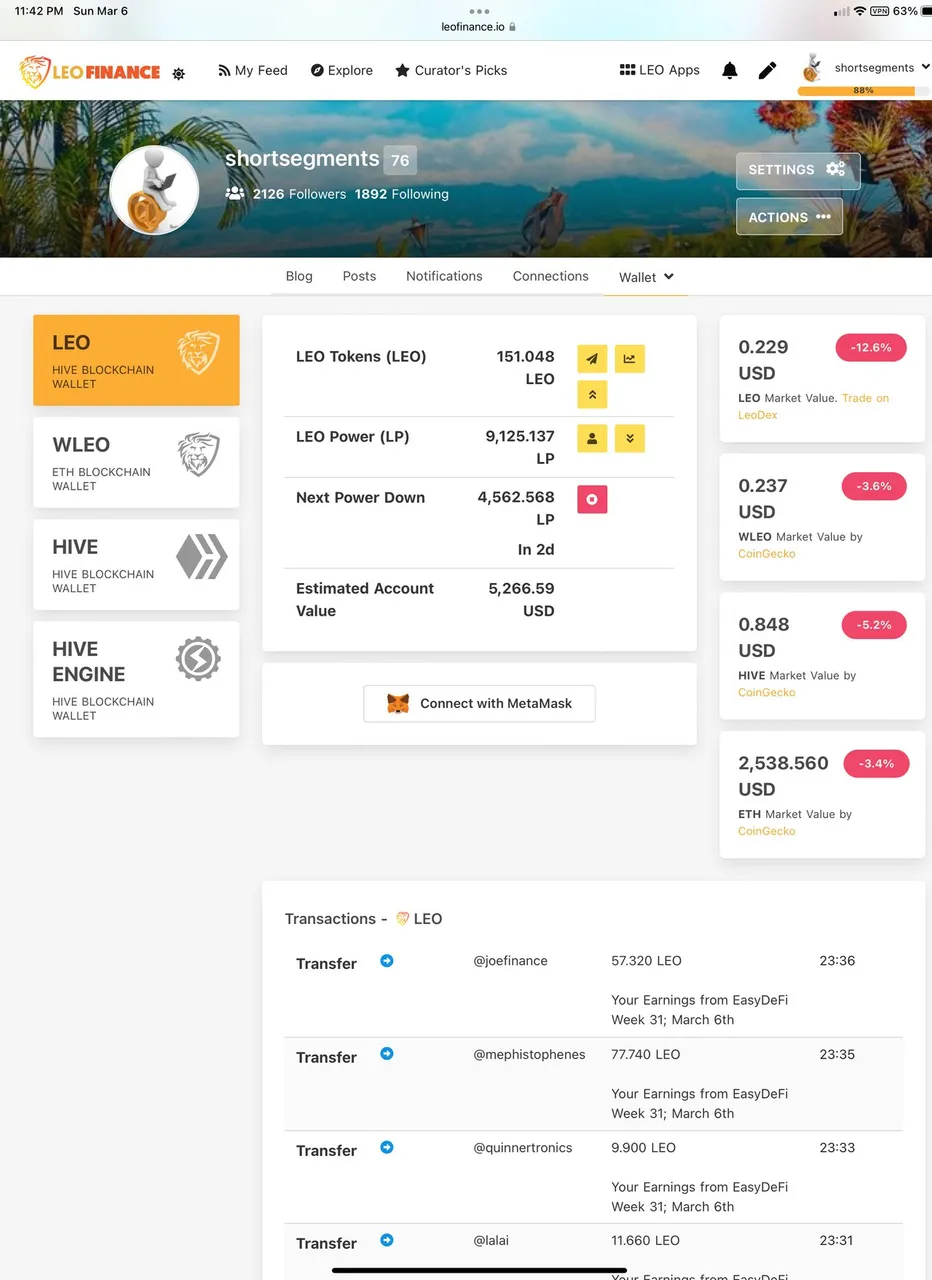Open CoinGecko link under HIVE value
Screen dimensions: 932x1280
click(767, 692)
